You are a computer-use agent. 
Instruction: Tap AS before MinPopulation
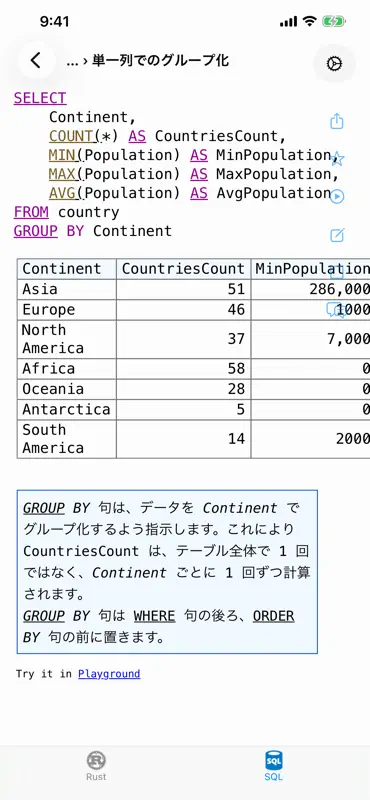tap(199, 155)
